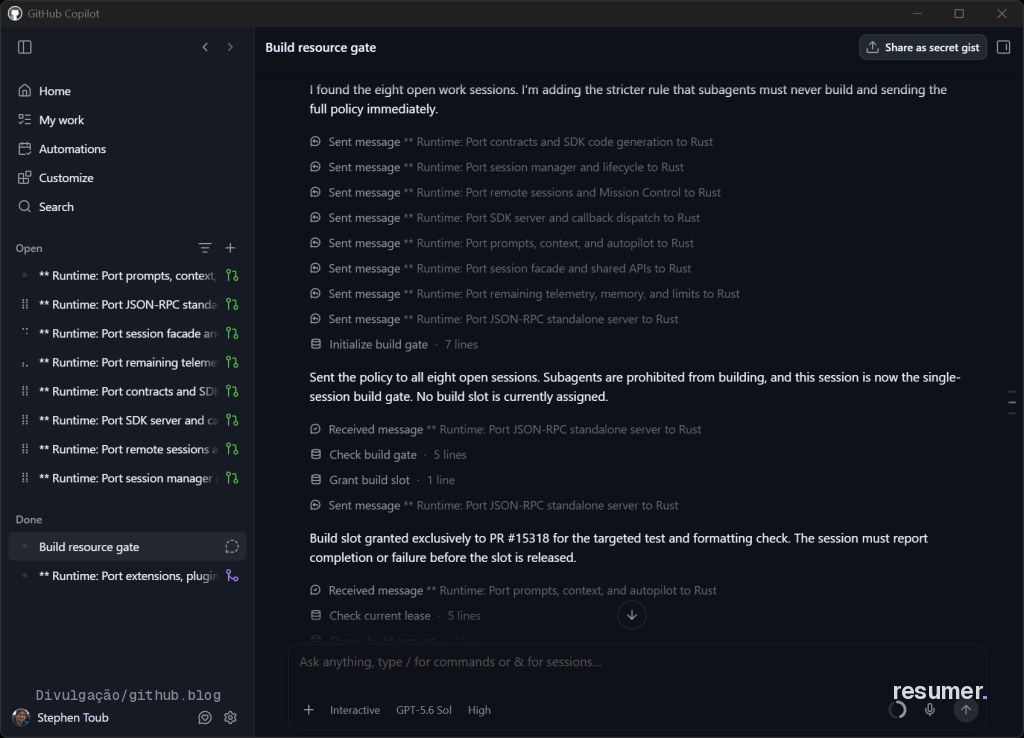Screen dimensions: 1024x738
Task: Click merged branch icon for Port extensions session
Action: point(232,576)
